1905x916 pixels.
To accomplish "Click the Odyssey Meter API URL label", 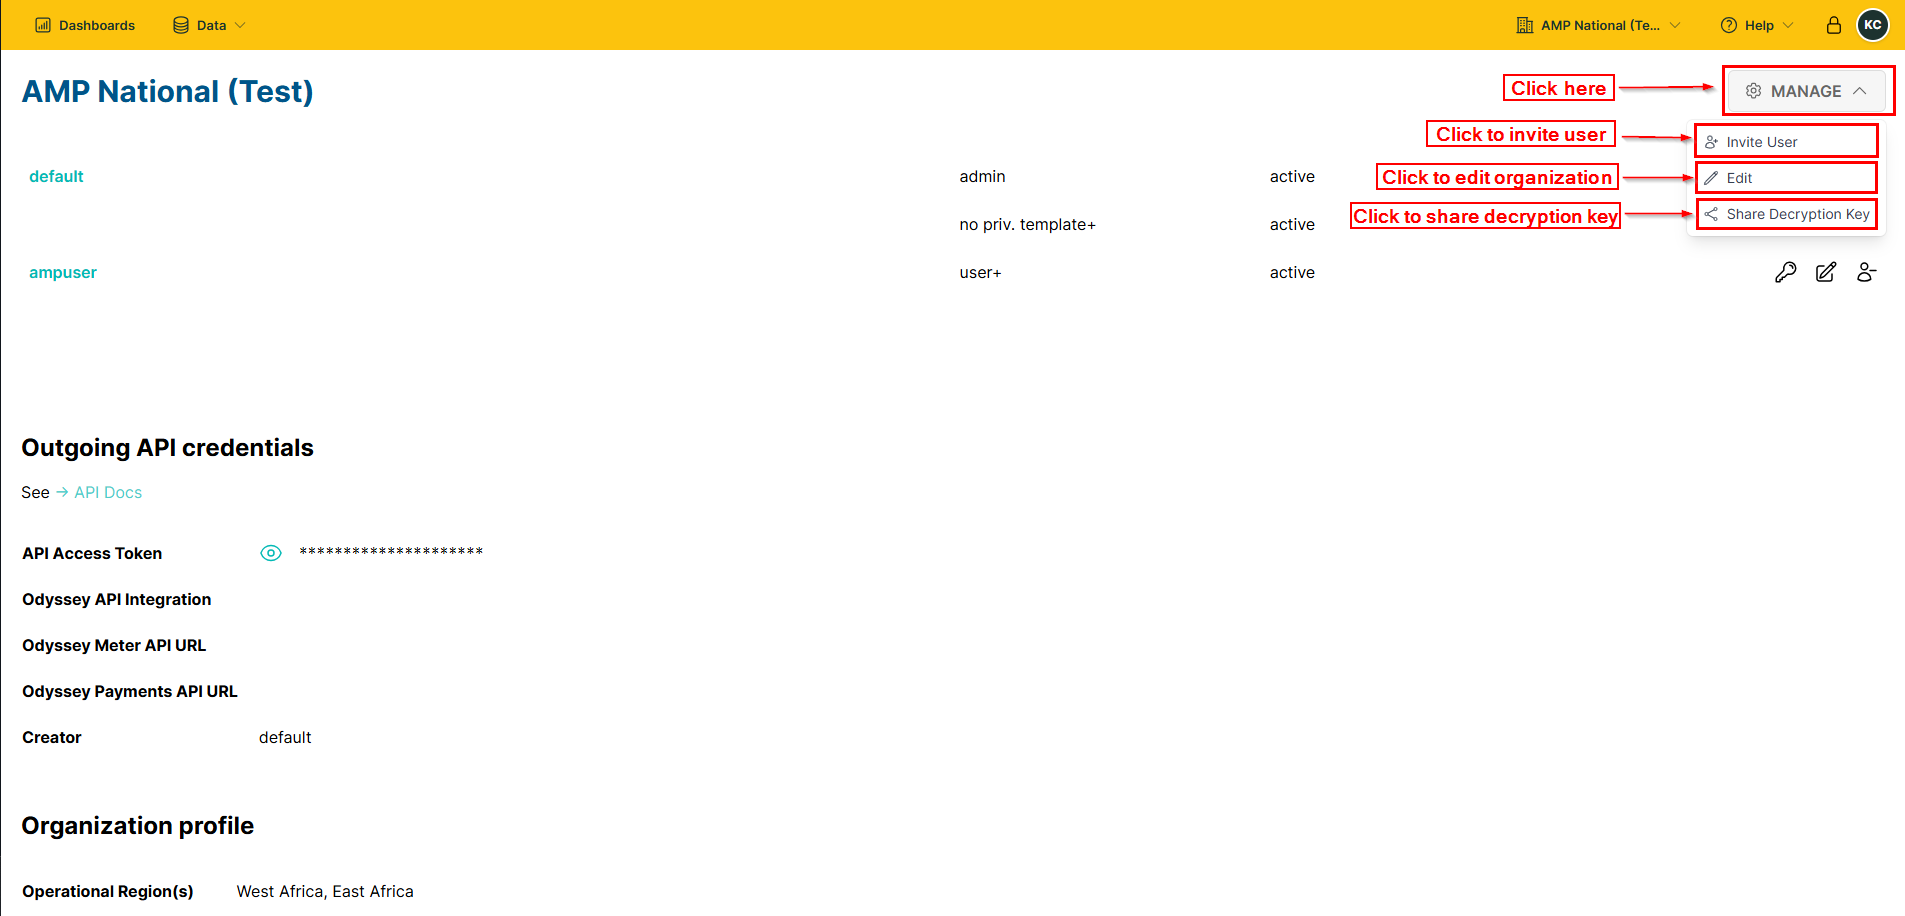I will pyautogui.click(x=114, y=645).
